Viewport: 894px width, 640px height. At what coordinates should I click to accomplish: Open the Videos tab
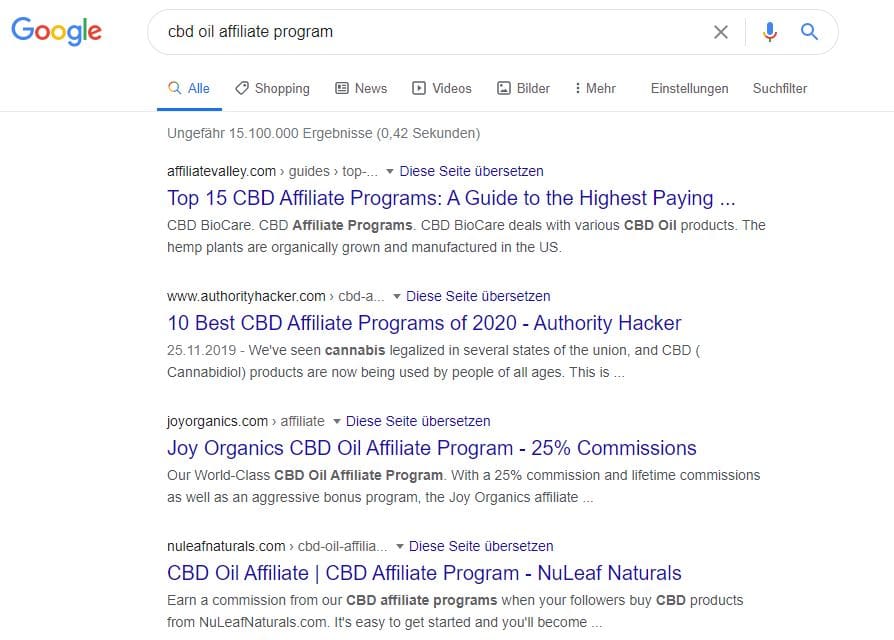point(442,88)
